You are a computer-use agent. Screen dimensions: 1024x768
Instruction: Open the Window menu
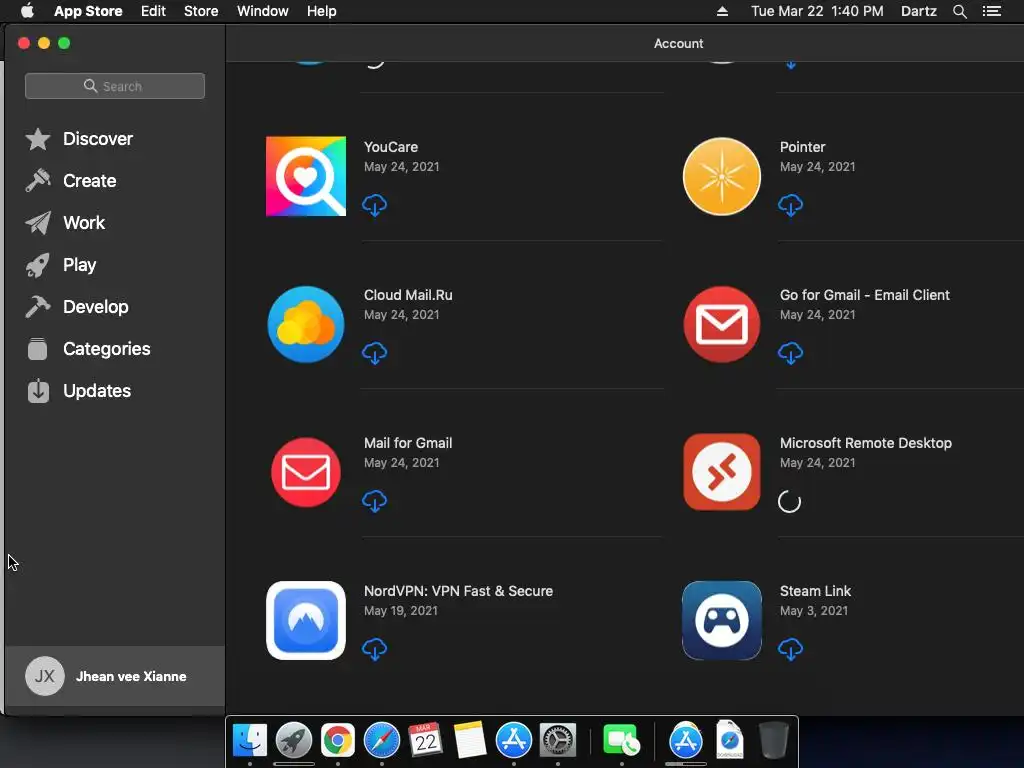tap(263, 11)
